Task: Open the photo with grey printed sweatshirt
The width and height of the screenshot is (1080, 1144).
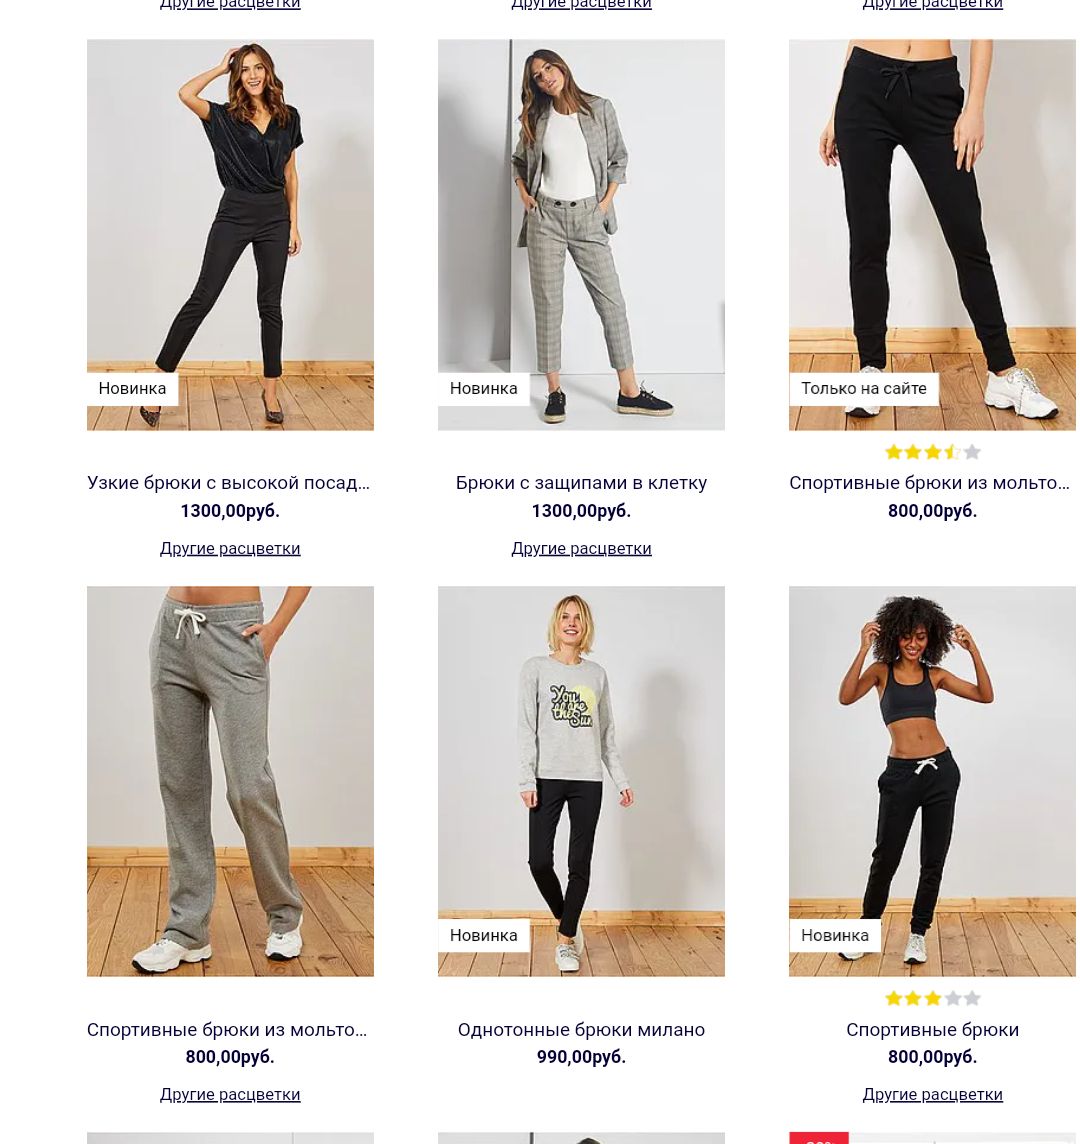Action: (581, 781)
